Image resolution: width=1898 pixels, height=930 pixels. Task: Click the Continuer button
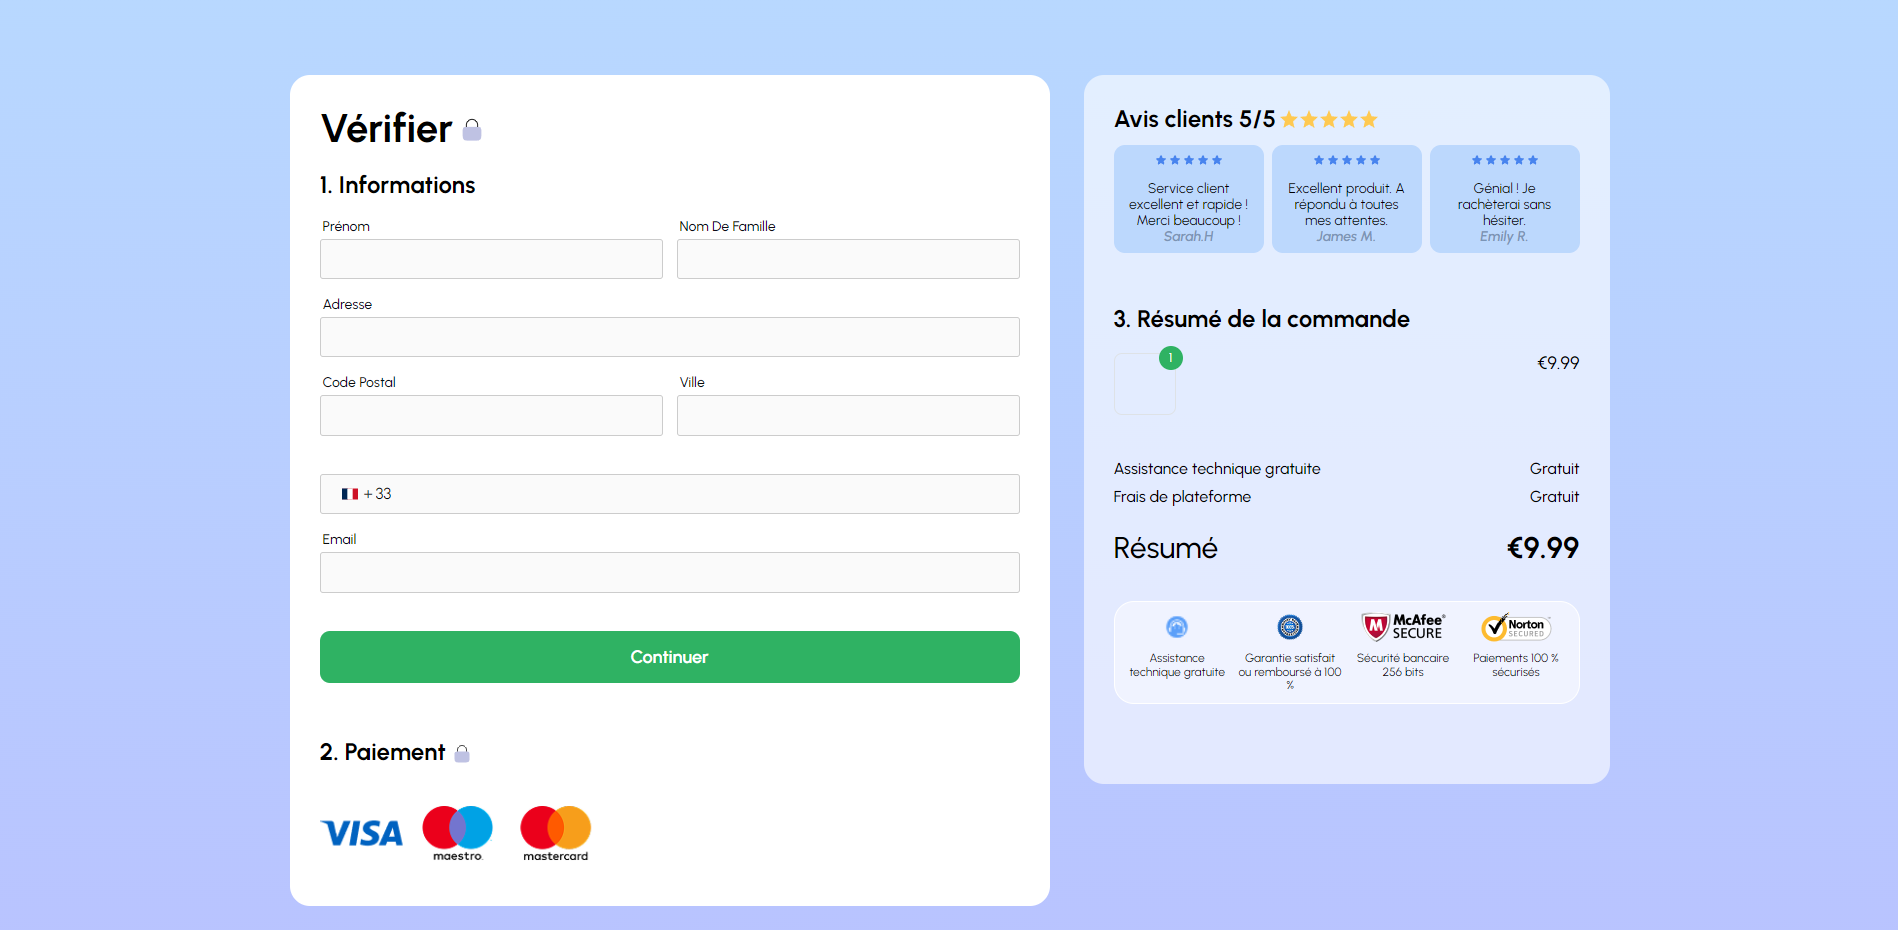pos(670,657)
